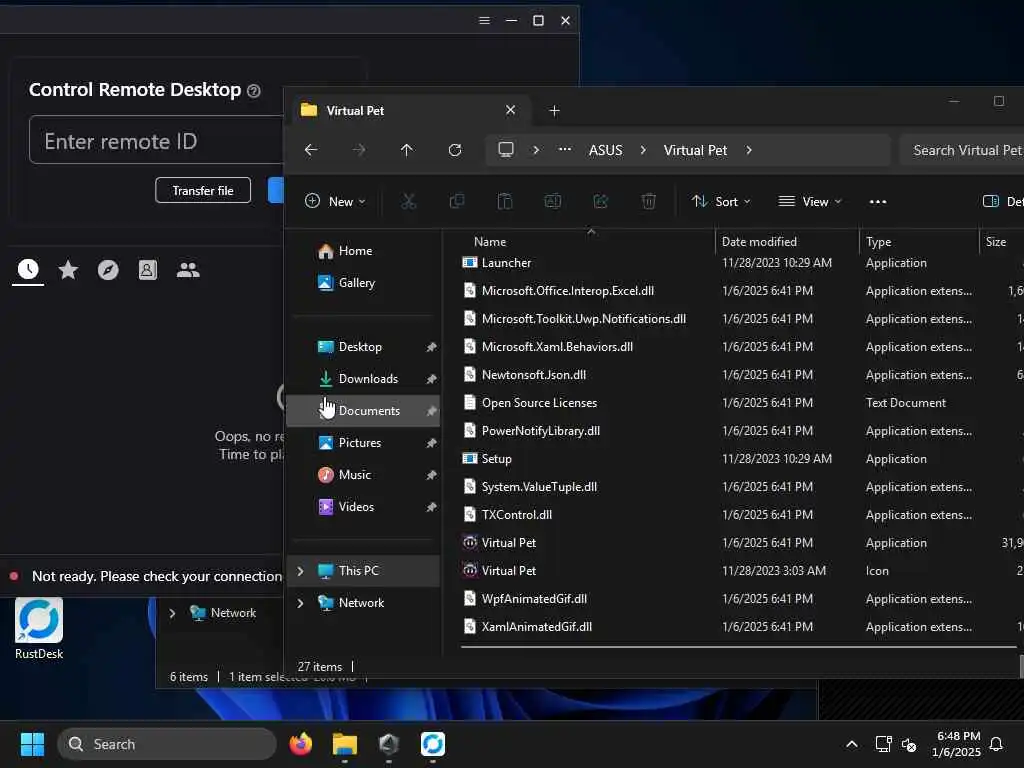Click the Paste toolbar icon

[505, 201]
